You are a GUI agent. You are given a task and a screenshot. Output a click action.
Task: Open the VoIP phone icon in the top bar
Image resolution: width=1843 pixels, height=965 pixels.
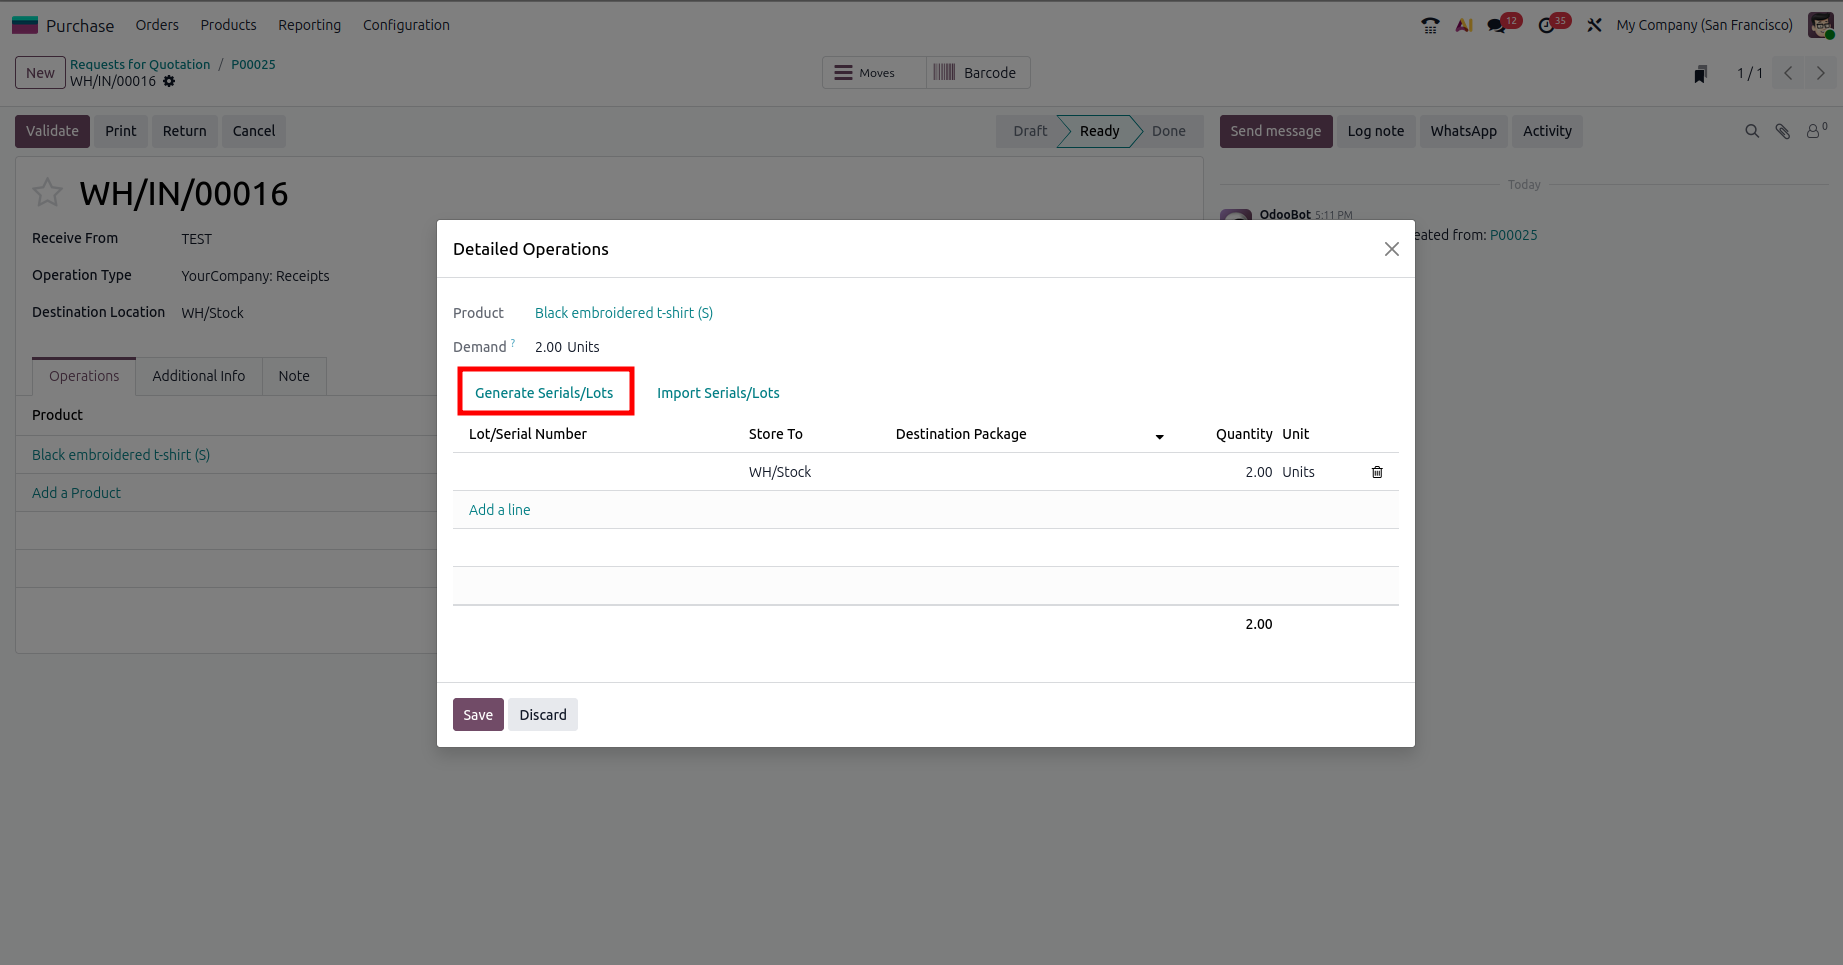pos(1430,25)
